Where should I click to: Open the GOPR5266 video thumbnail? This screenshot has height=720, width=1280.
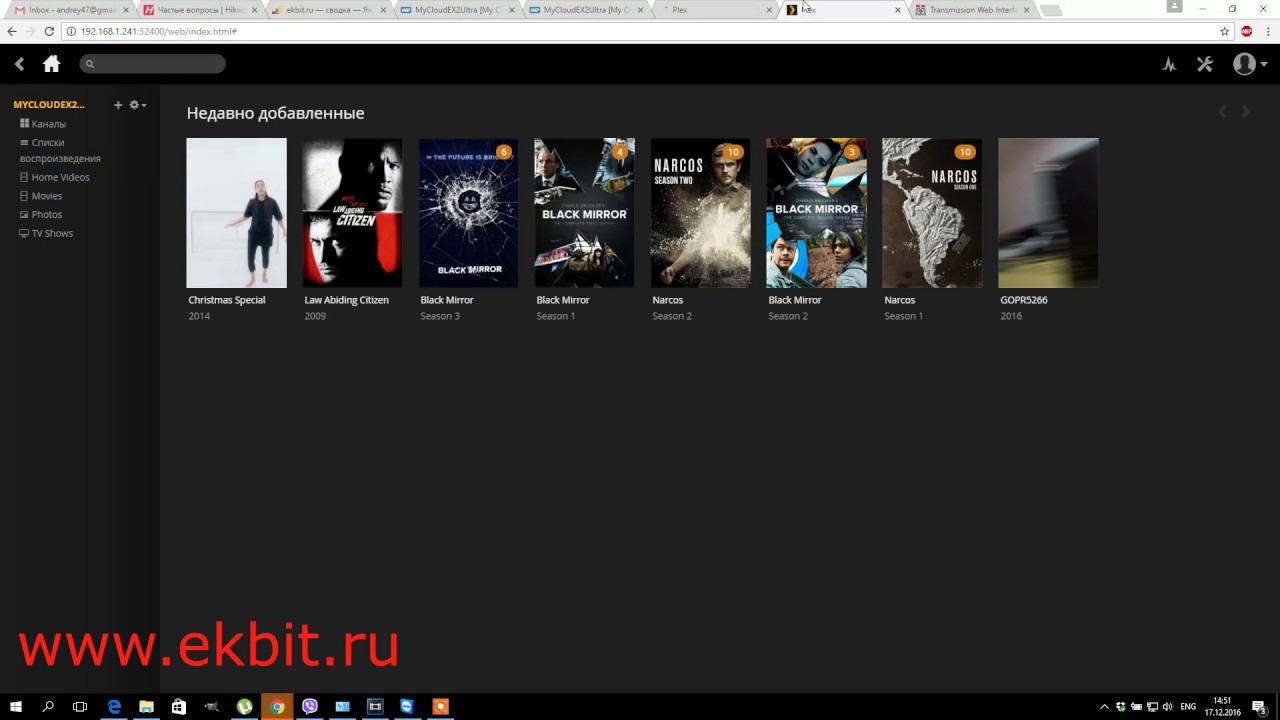tap(1048, 213)
